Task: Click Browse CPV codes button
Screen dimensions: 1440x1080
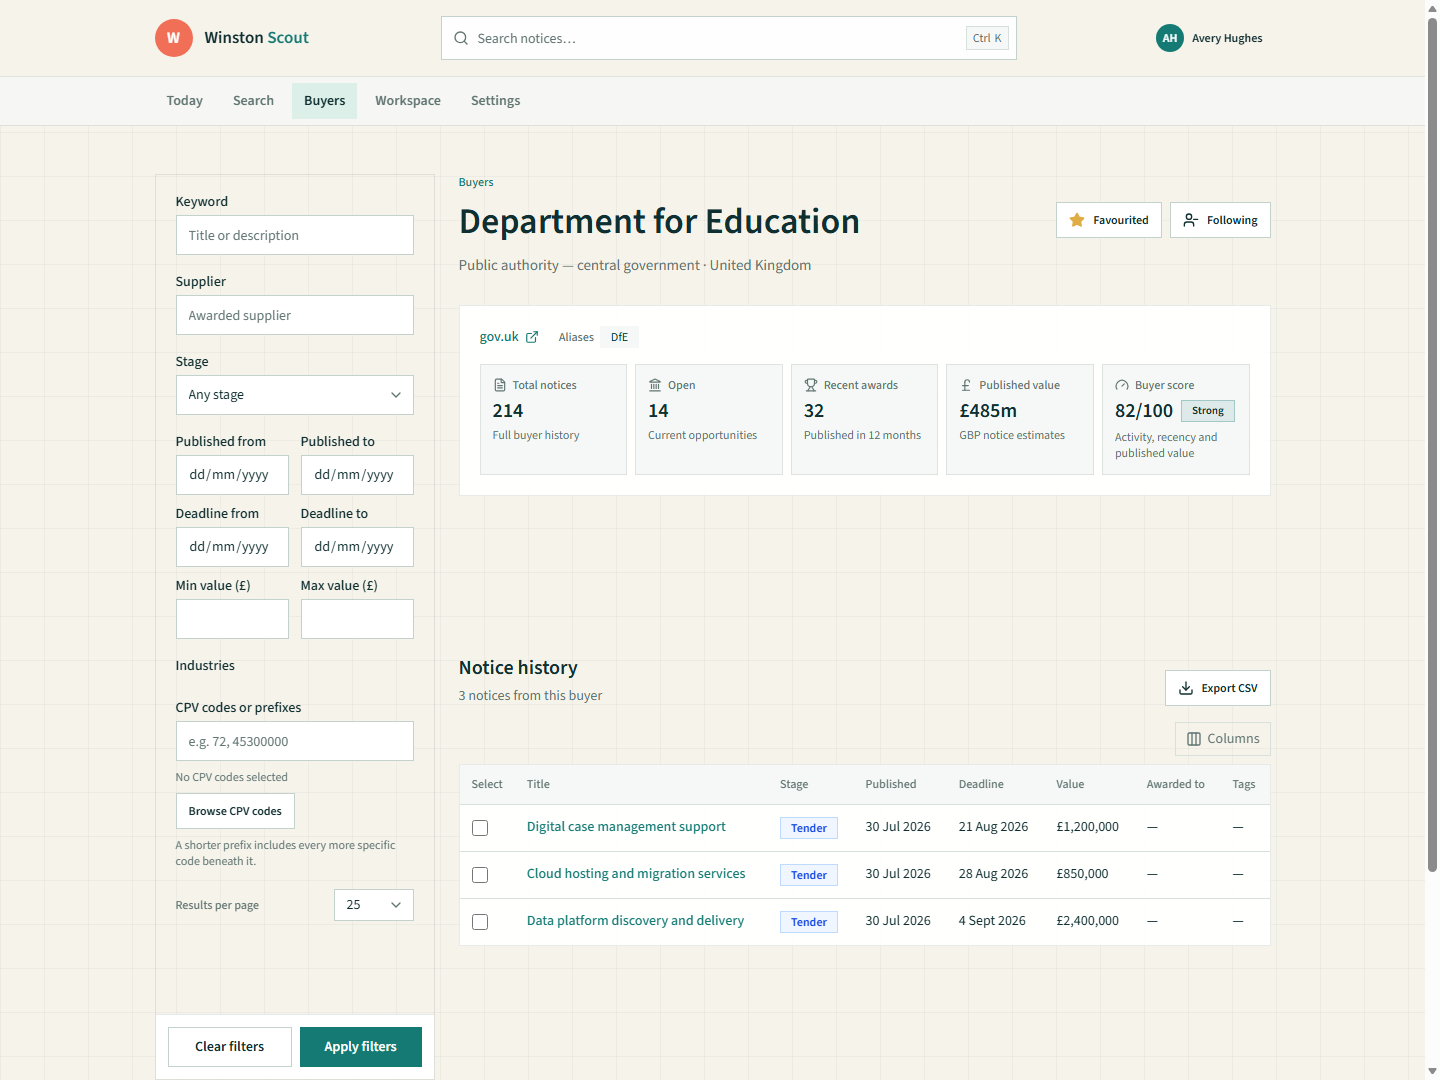Action: coord(235,811)
